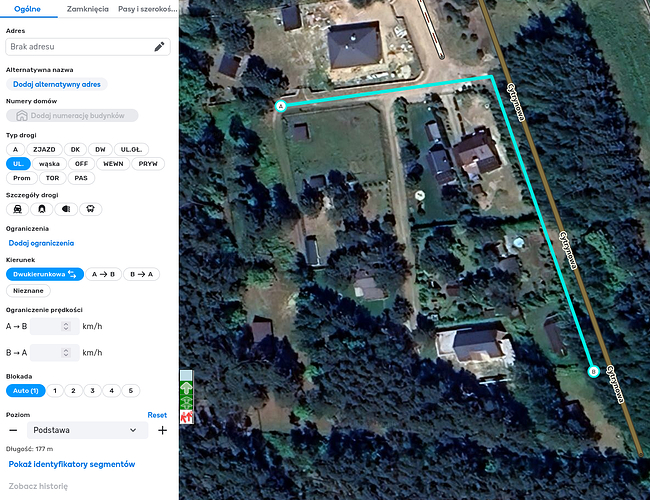Open the 'Pasy i szerokość' tab
The image size is (650, 500).
[x=148, y=9]
